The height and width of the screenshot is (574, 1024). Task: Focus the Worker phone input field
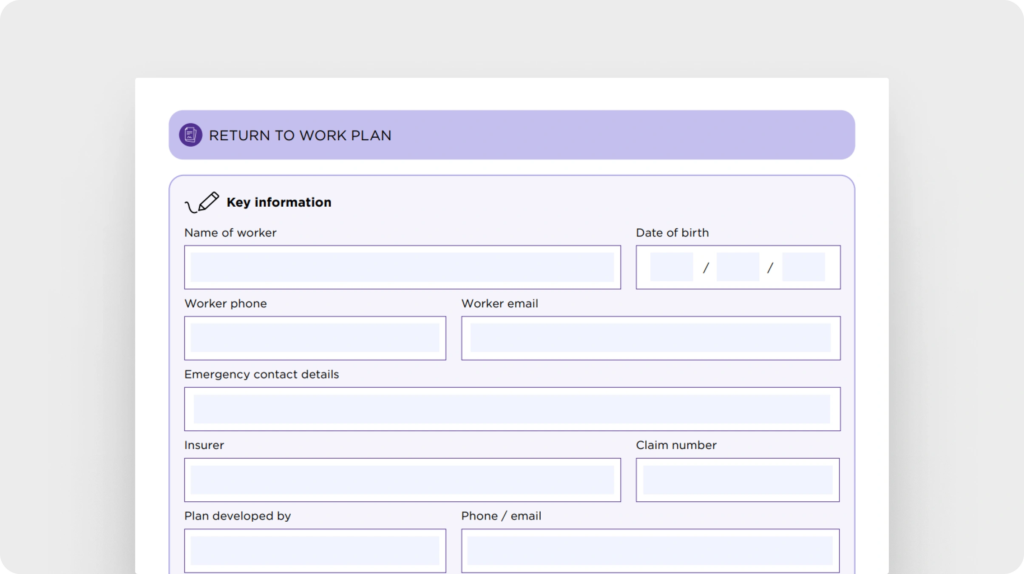(315, 338)
